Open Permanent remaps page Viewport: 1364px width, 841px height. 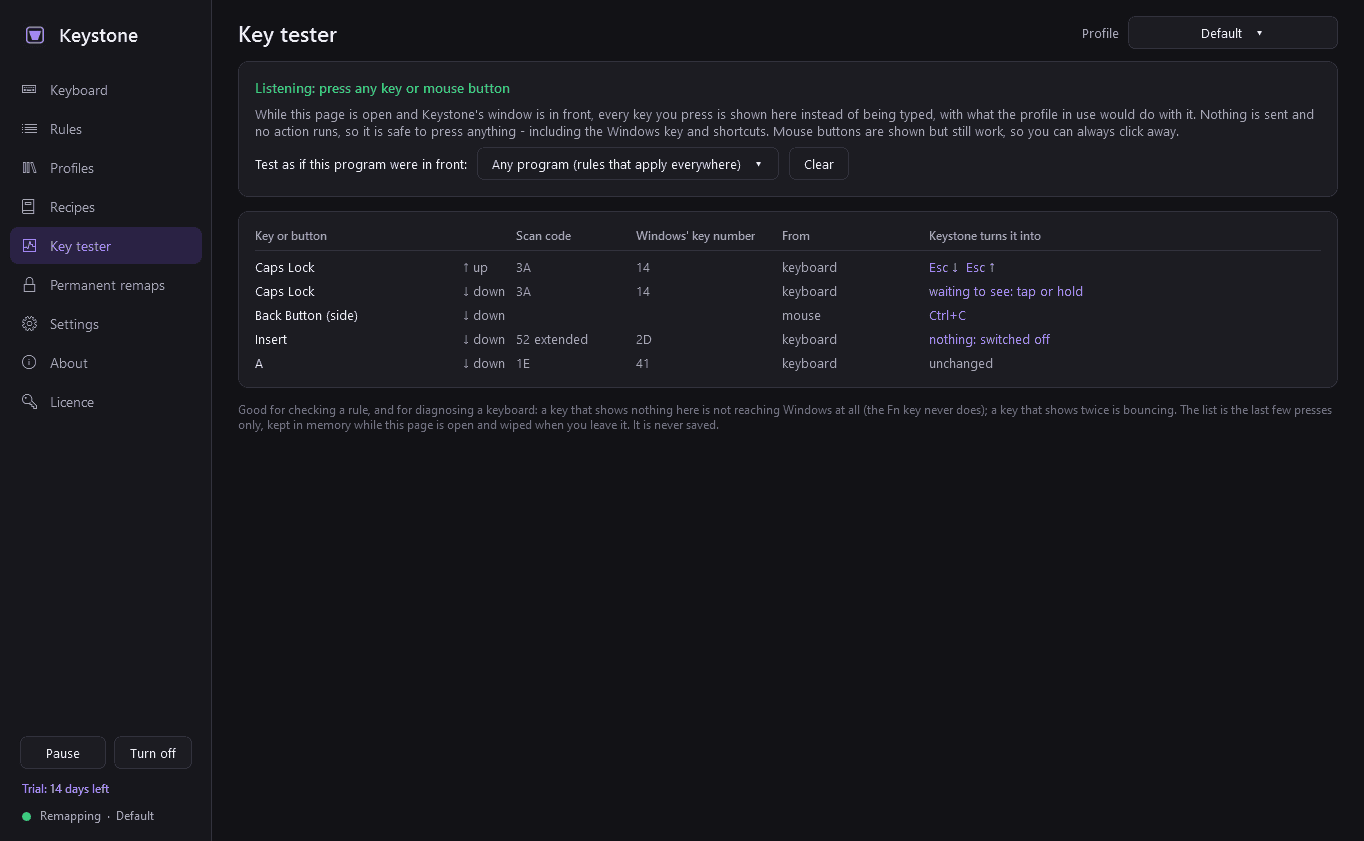[x=106, y=285]
